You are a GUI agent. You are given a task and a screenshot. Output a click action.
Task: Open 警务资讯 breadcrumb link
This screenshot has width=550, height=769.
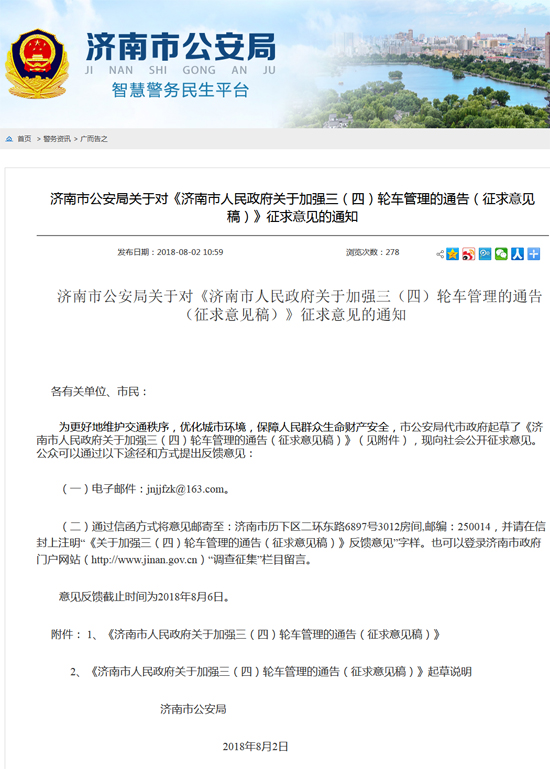(x=57, y=139)
